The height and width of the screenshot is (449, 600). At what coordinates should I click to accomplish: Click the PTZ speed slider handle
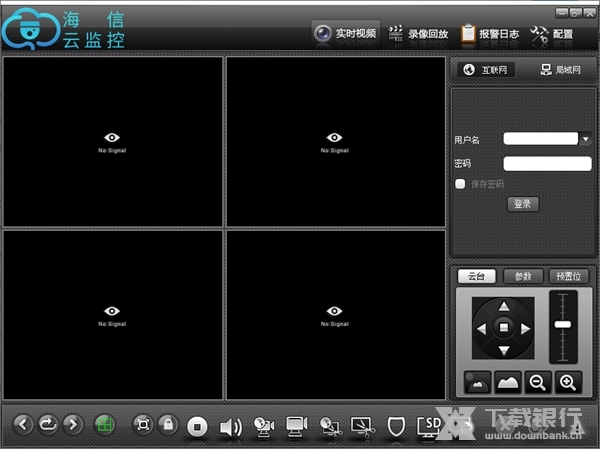[x=563, y=326]
